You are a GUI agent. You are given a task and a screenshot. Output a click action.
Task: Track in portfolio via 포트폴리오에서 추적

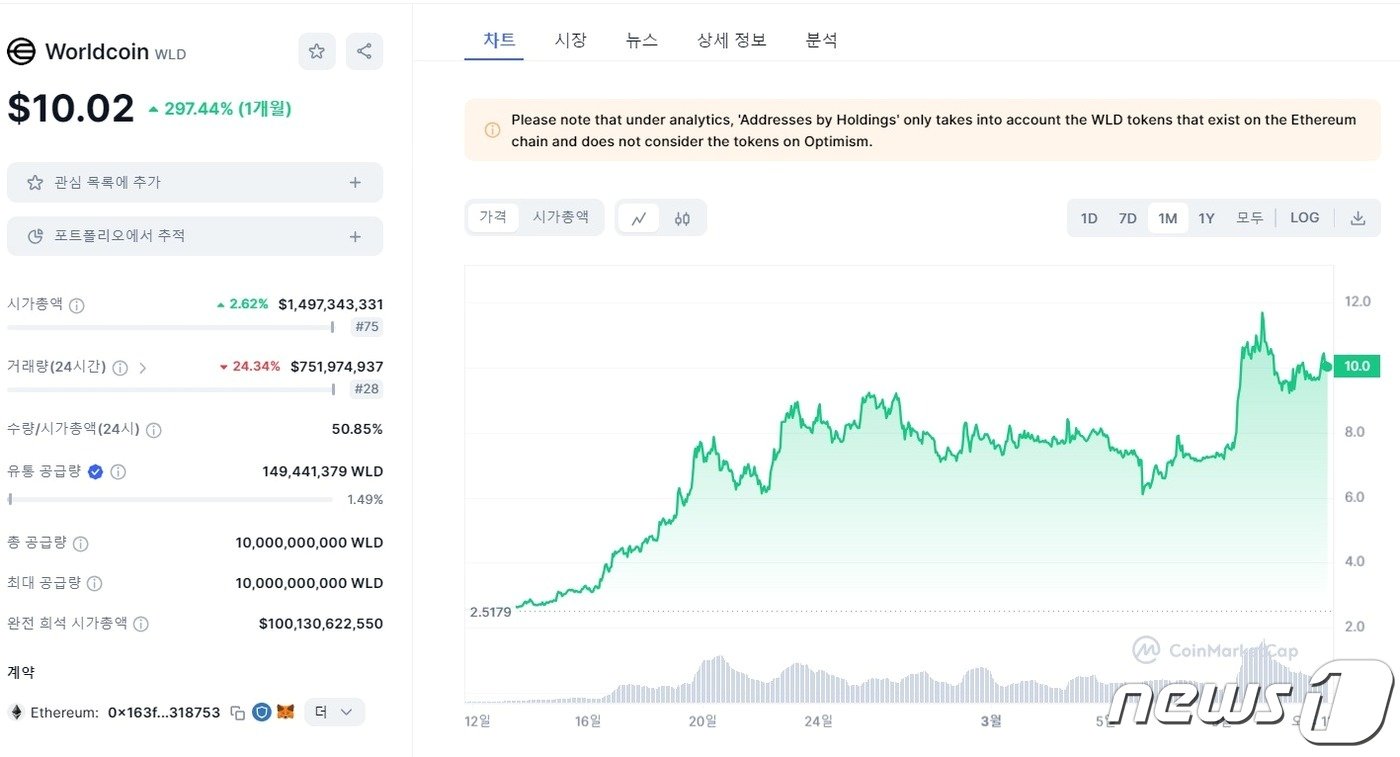tap(195, 236)
